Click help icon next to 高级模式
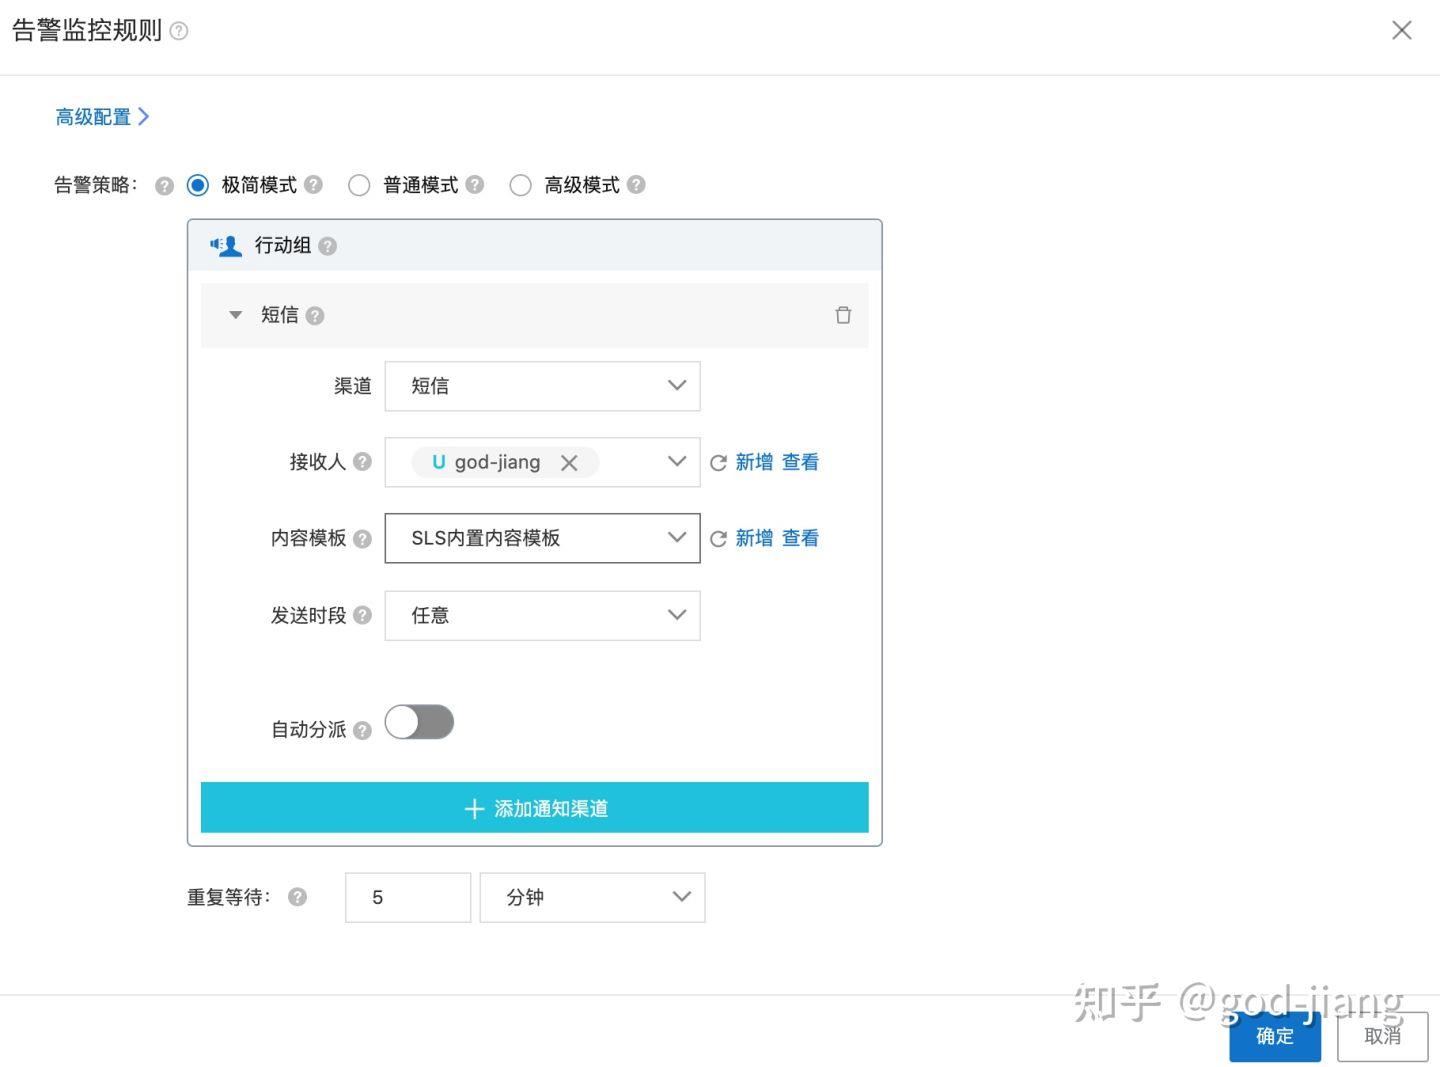 pyautogui.click(x=636, y=185)
